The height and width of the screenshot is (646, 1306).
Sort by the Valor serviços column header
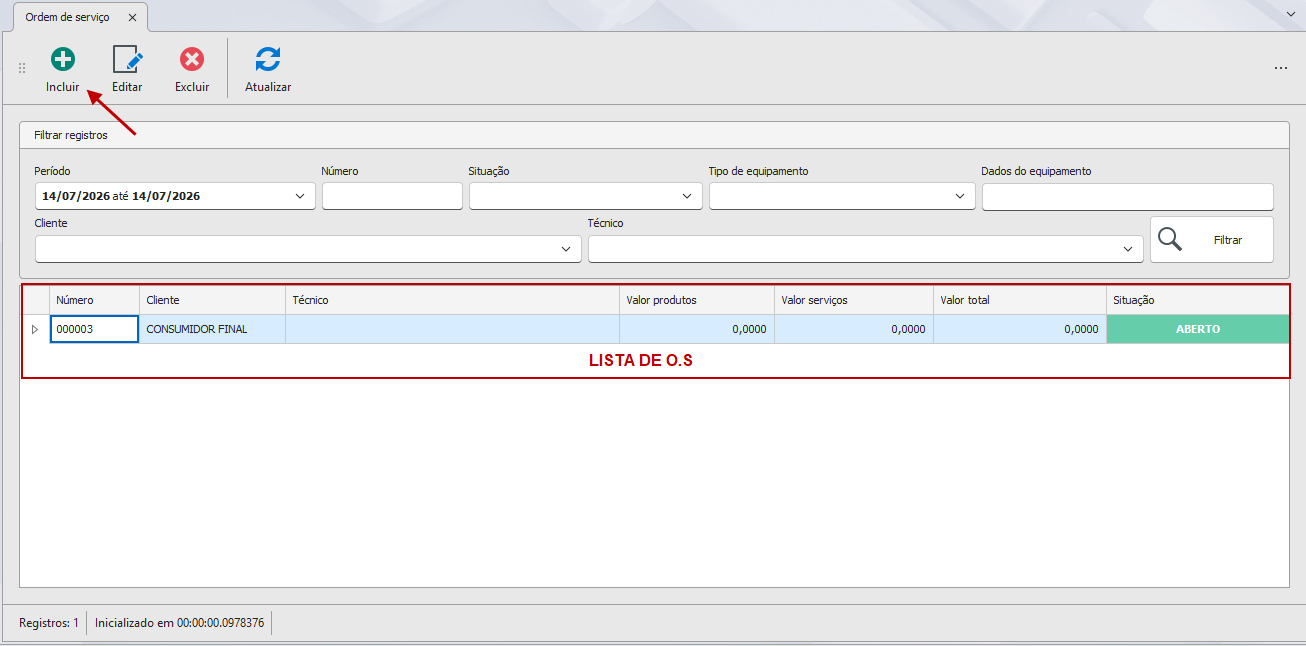854,300
